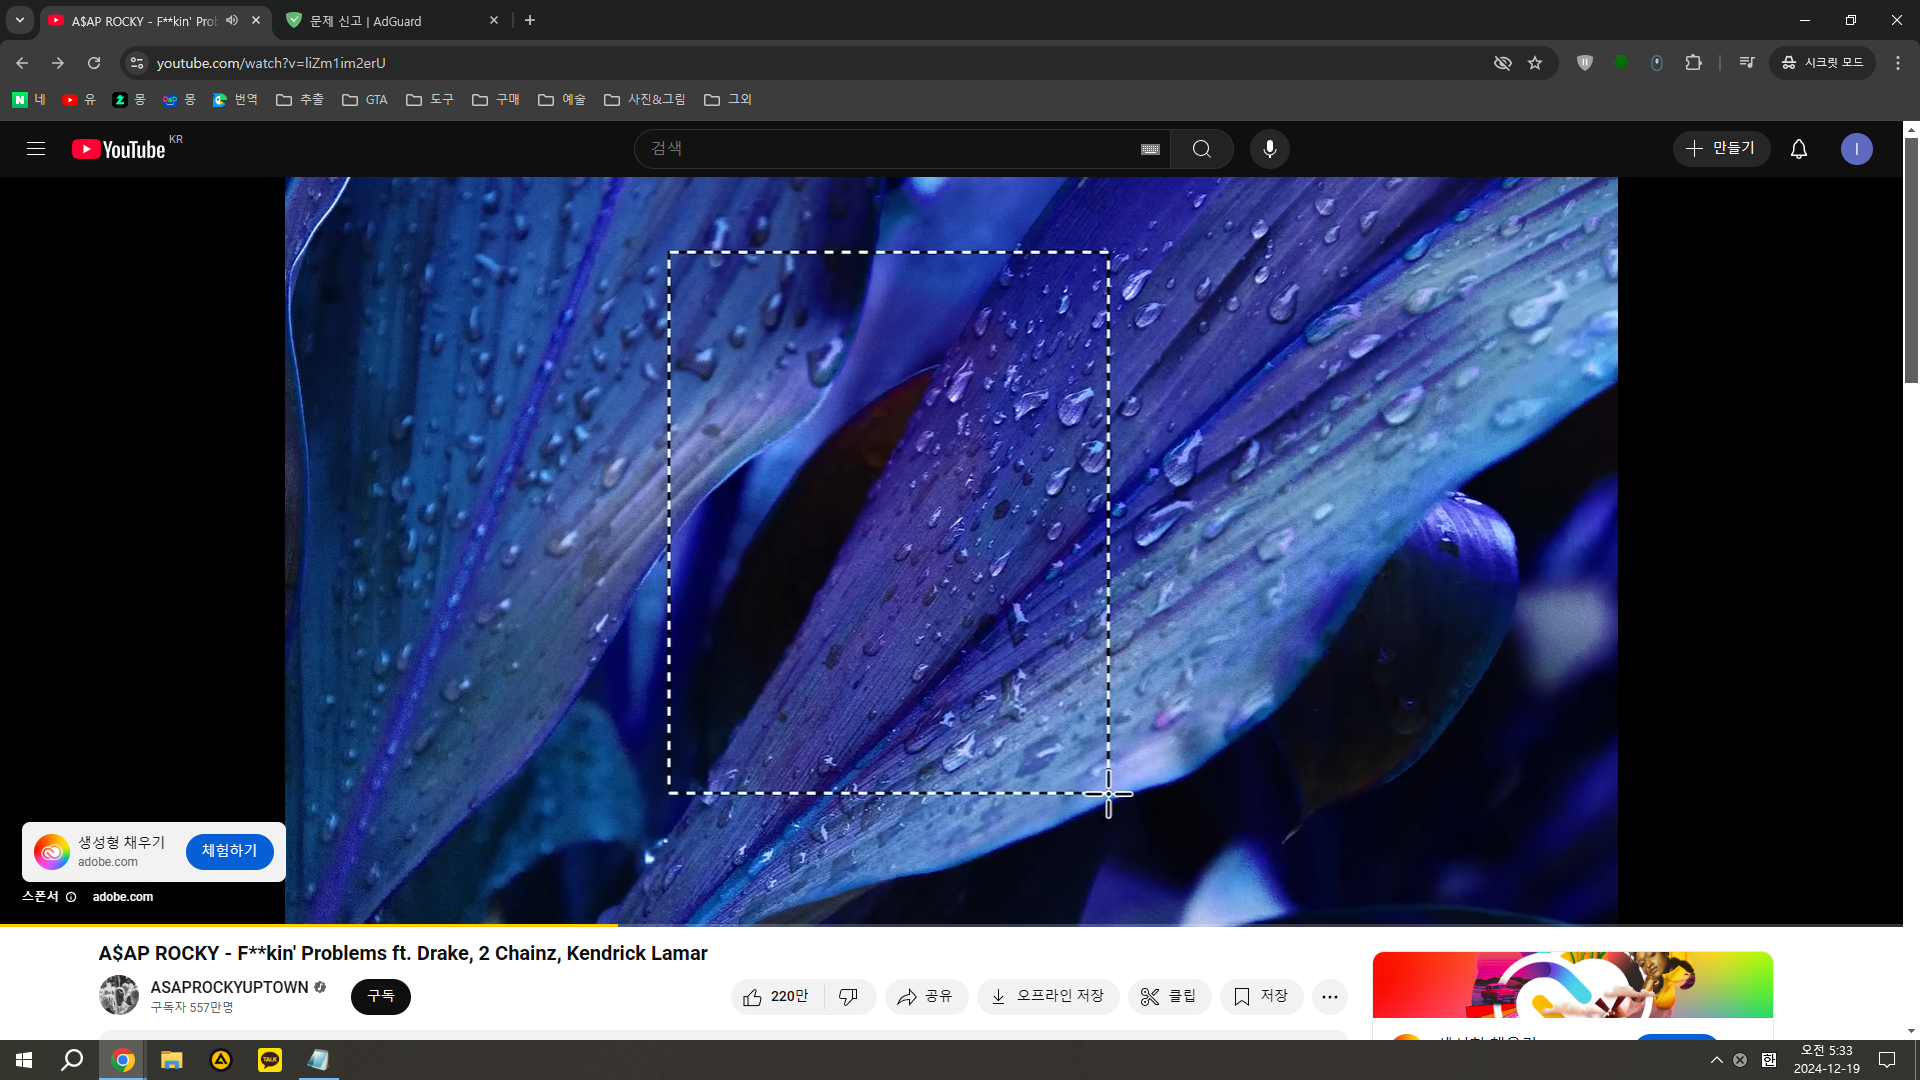Show ad info icon next to 스폰서
1920x1080 pixels.
pos(71,897)
